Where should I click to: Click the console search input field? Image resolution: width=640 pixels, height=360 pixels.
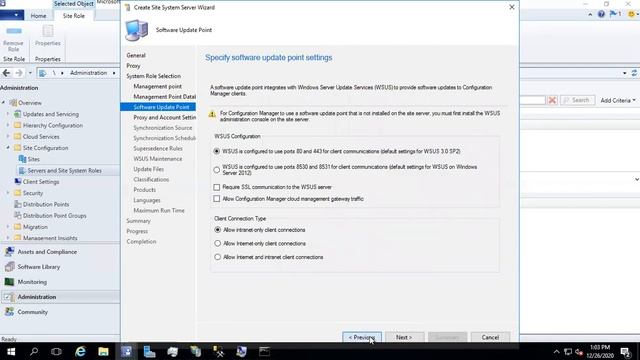coord(533,100)
